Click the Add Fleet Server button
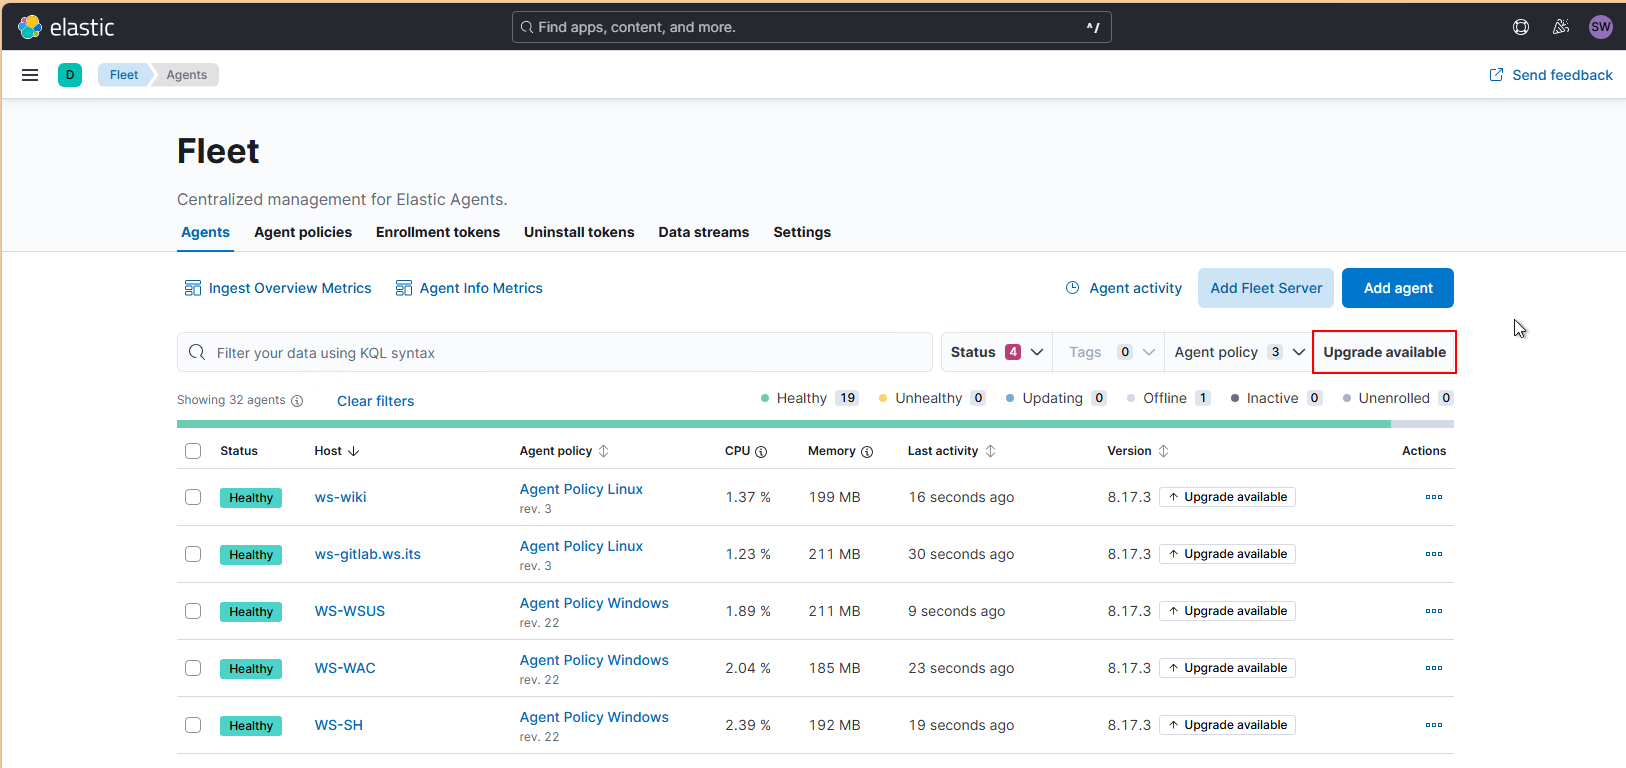This screenshot has width=1626, height=768. (x=1266, y=288)
